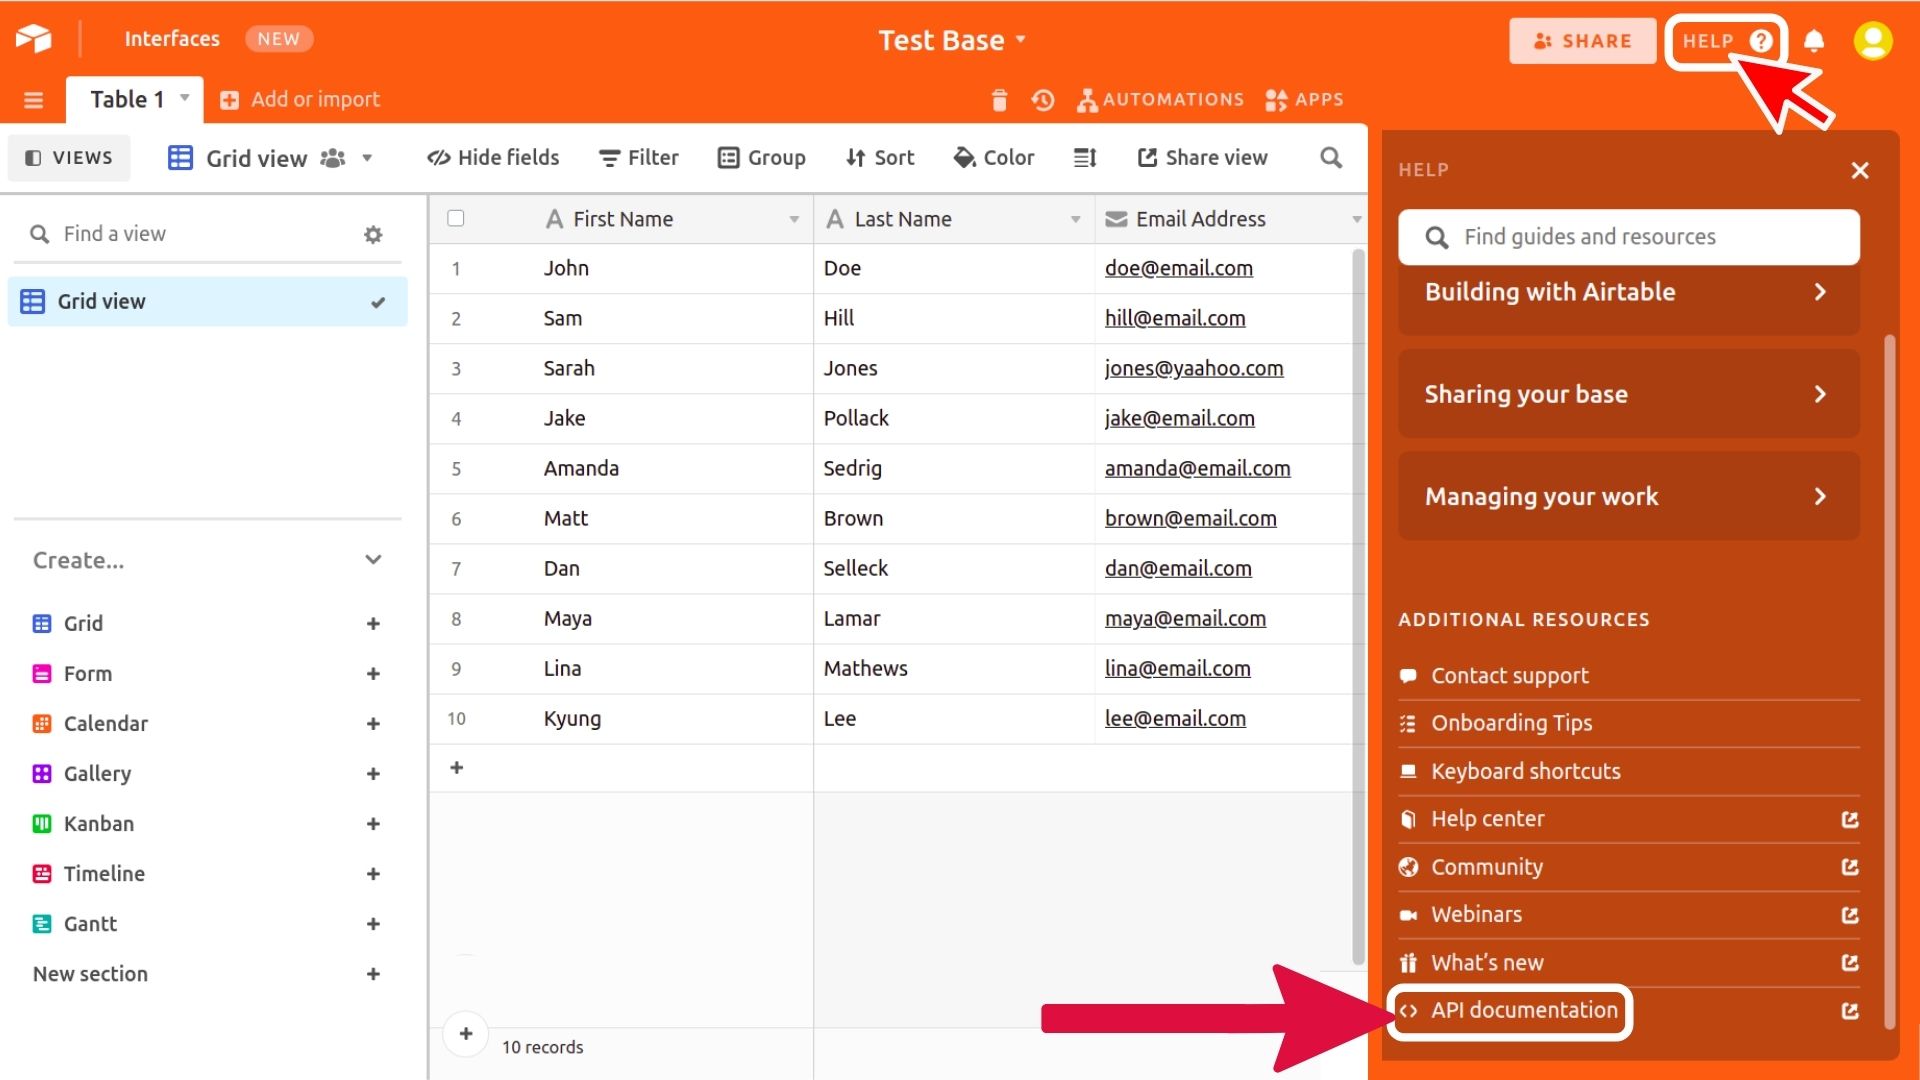Image resolution: width=1920 pixels, height=1080 pixels.
Task: Open Automations from the top bar
Action: click(1160, 100)
